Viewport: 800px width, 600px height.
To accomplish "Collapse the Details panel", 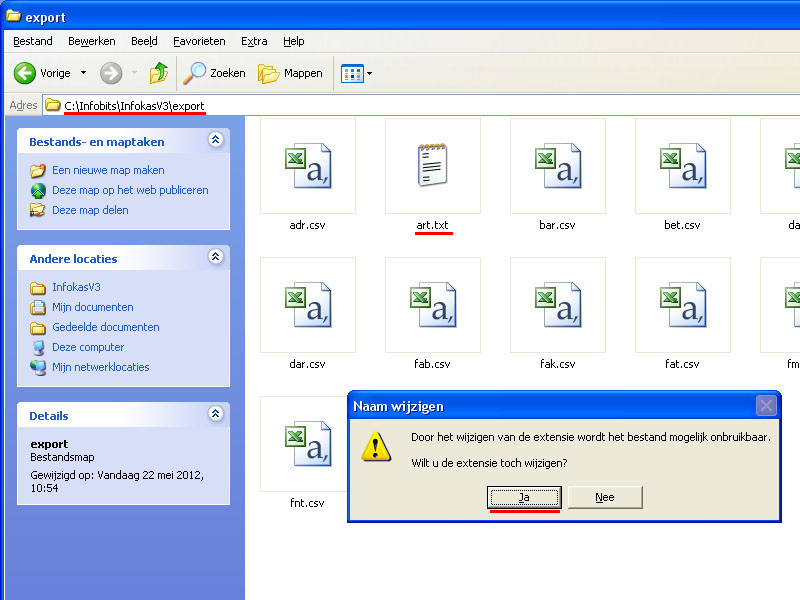I will [x=215, y=414].
